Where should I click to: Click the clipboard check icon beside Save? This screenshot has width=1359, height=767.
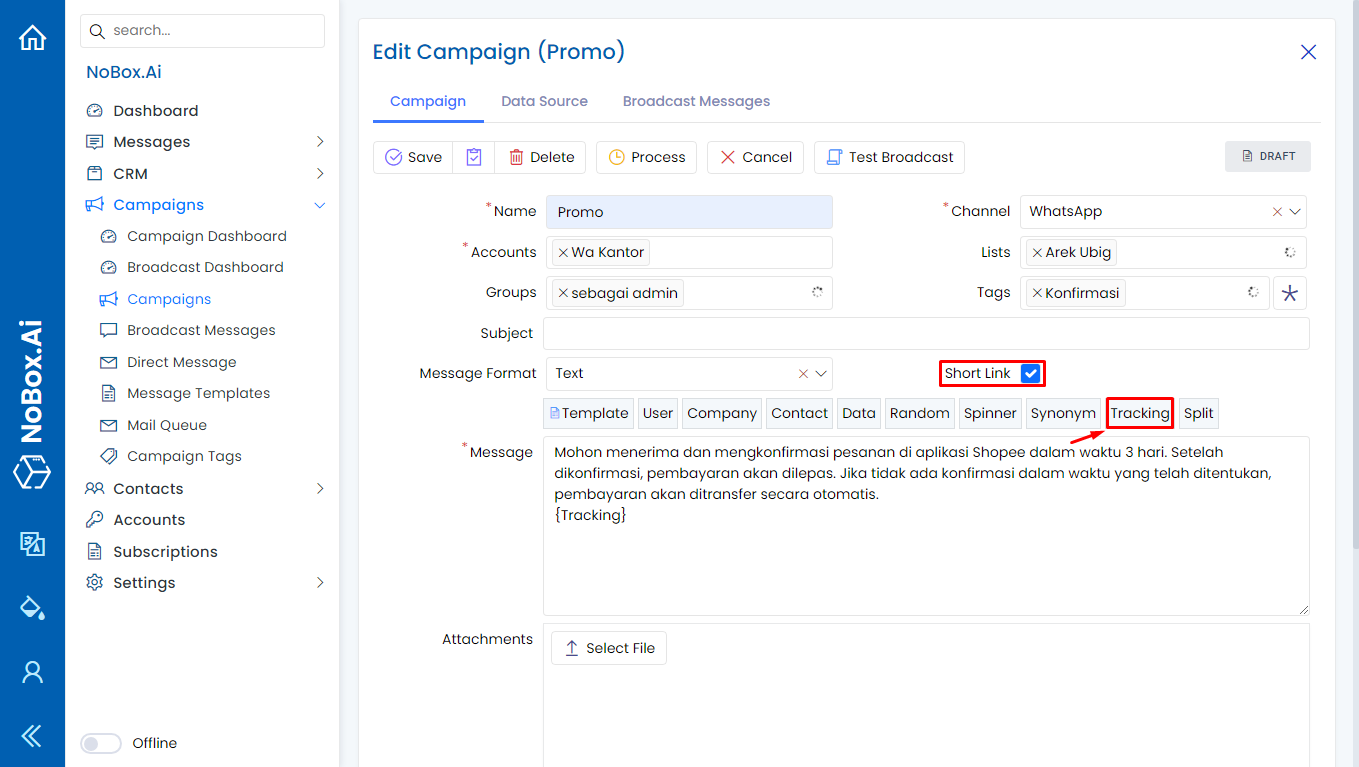(474, 157)
